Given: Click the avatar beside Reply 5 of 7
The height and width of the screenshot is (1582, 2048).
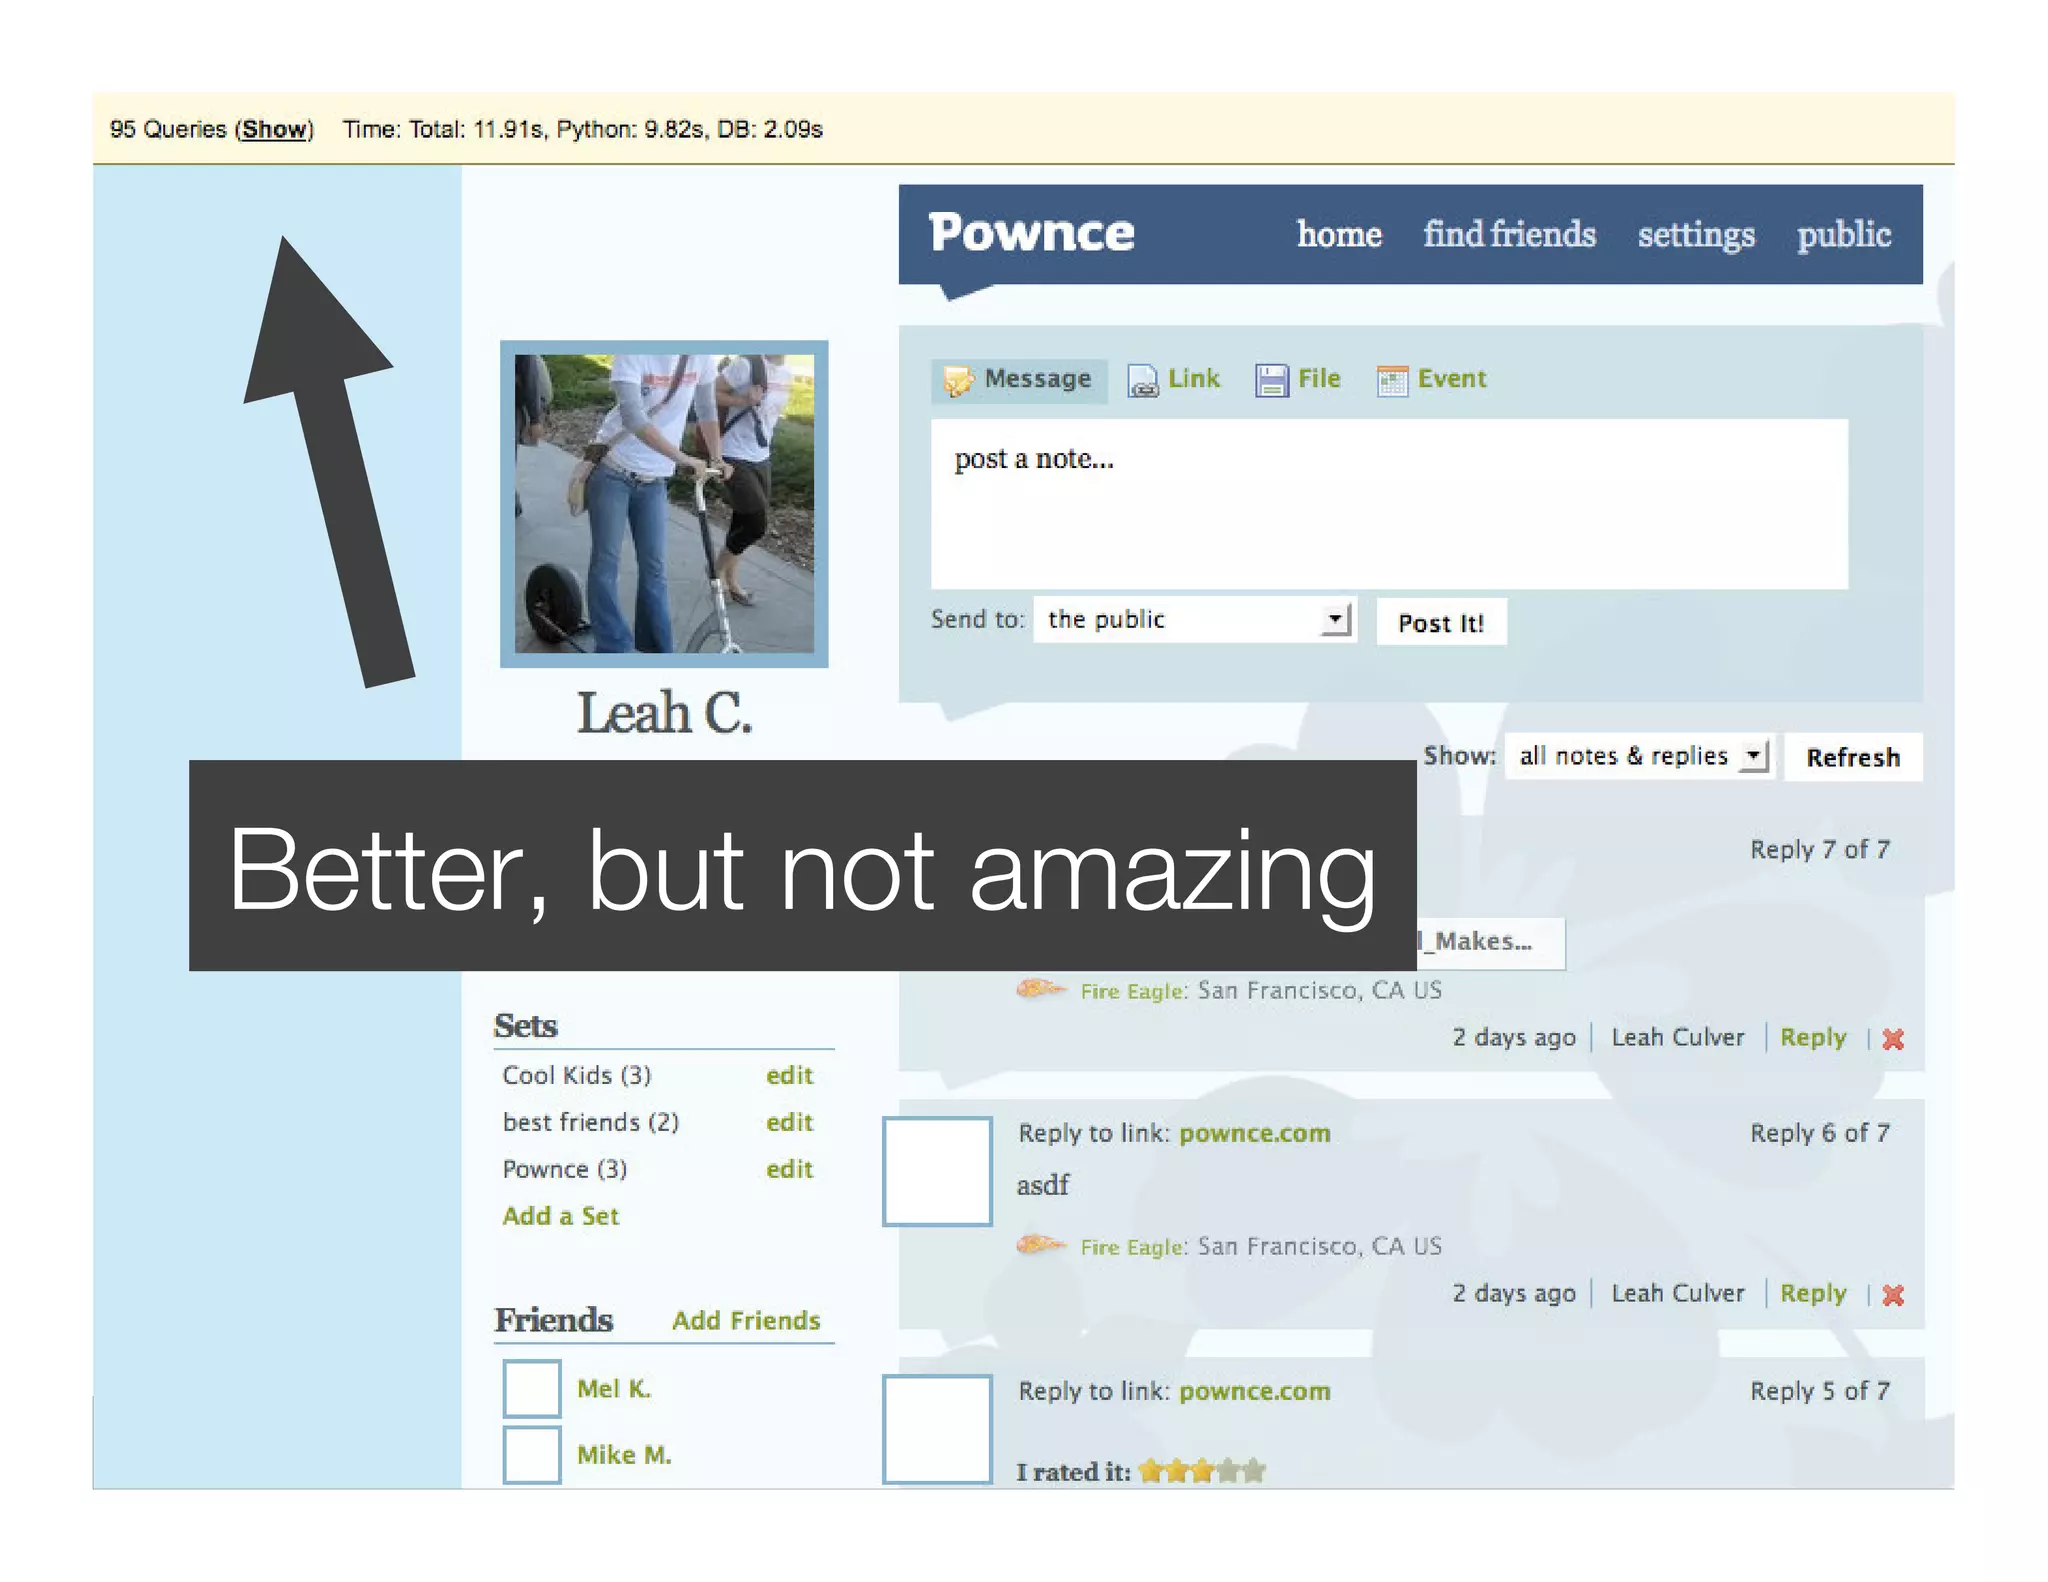Looking at the screenshot, I should coord(937,1429).
